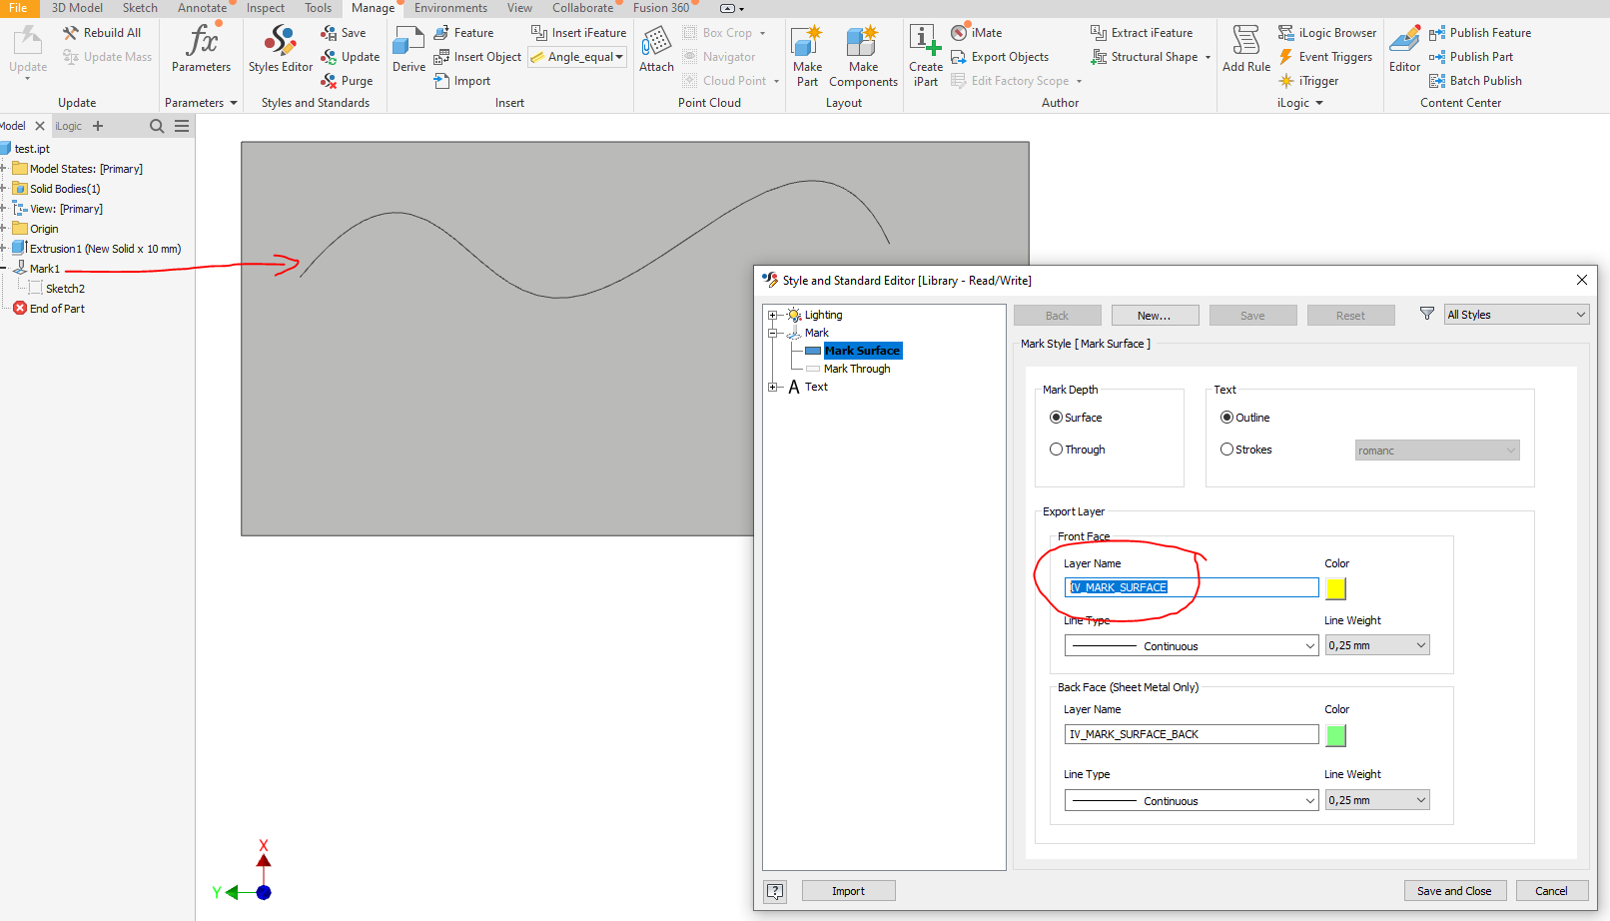The height and width of the screenshot is (921, 1610).
Task: Select the Through mark depth option
Action: tap(1057, 449)
